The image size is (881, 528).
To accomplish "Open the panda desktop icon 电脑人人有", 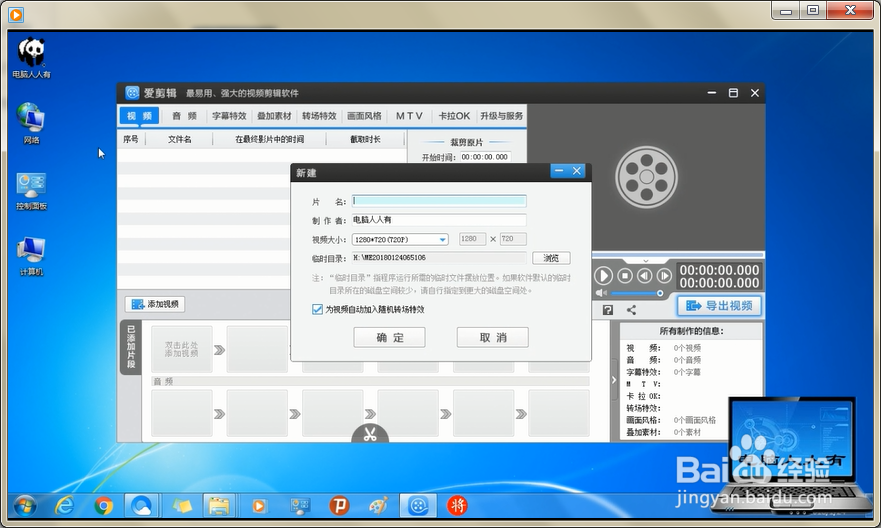I will pos(31,57).
